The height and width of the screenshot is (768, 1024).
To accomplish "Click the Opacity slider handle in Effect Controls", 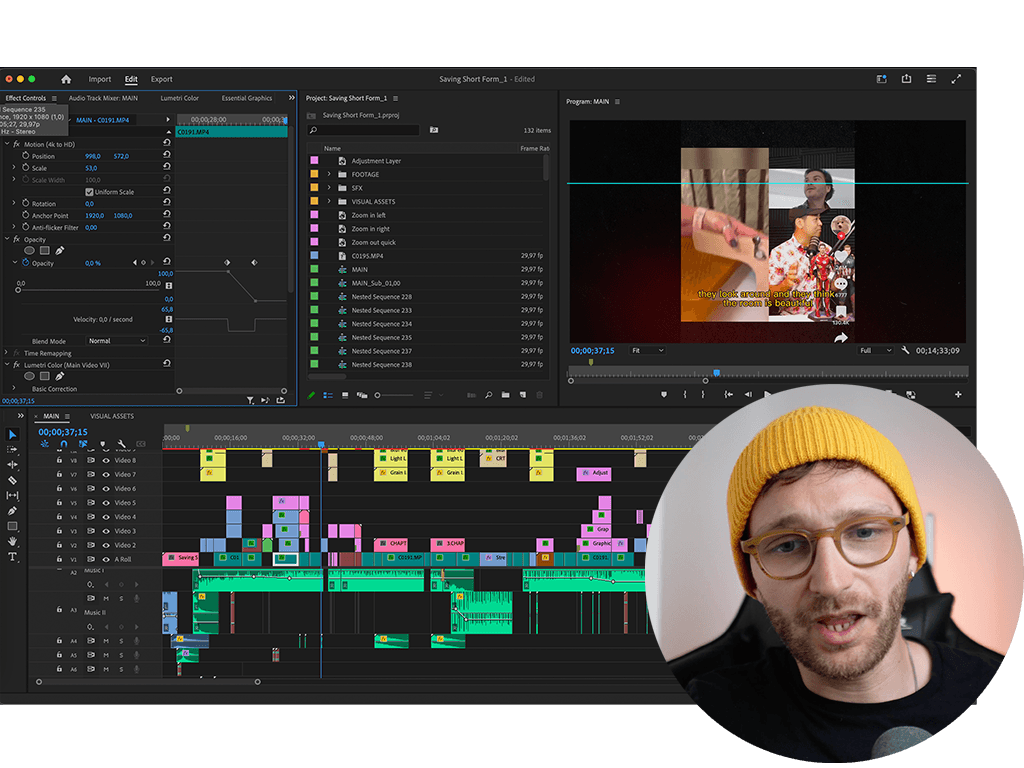I will (x=18, y=290).
